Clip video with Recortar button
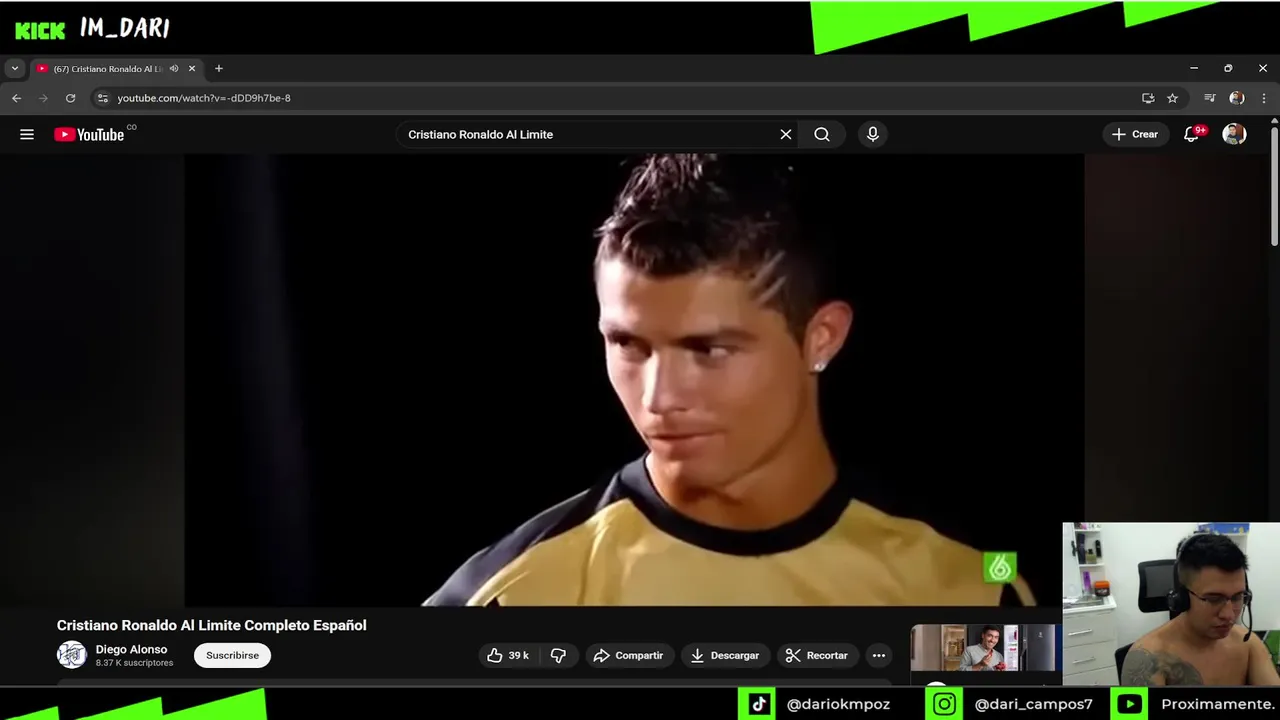This screenshot has width=1280, height=720. click(817, 655)
